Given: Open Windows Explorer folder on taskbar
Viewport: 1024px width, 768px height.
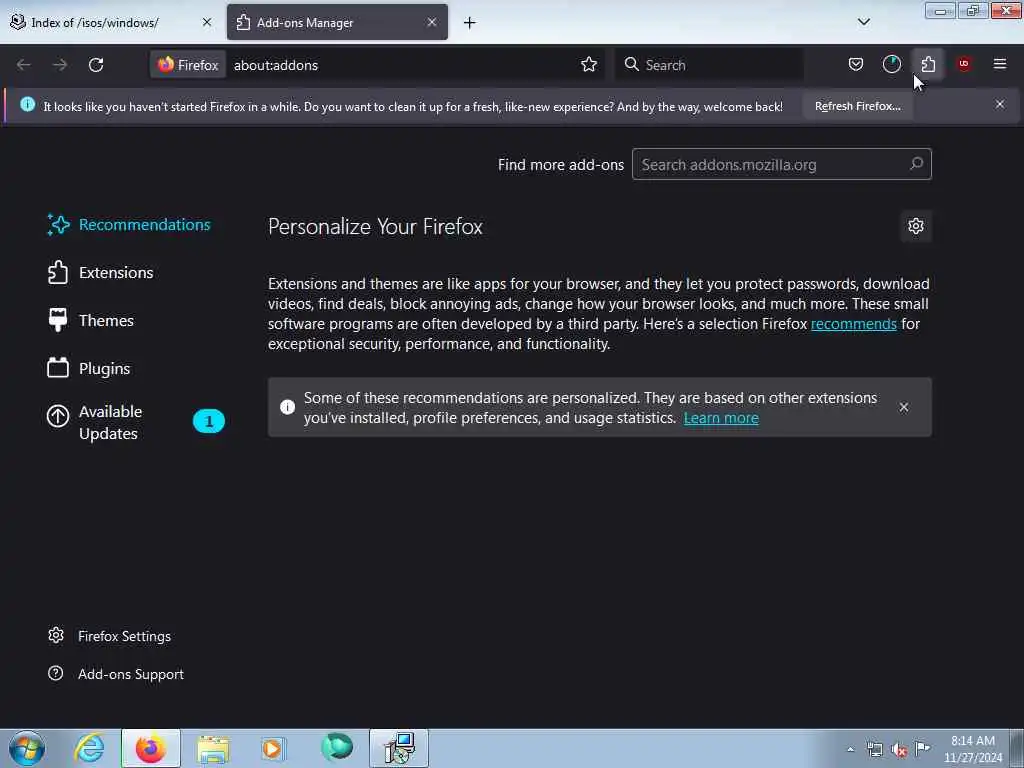Looking at the screenshot, I should (x=213, y=748).
